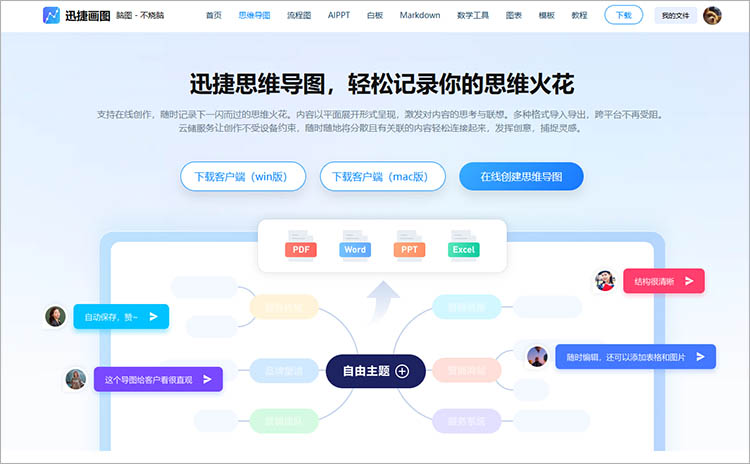
Task: Click send arrow on 随时编辑 bubble
Action: pos(700,356)
